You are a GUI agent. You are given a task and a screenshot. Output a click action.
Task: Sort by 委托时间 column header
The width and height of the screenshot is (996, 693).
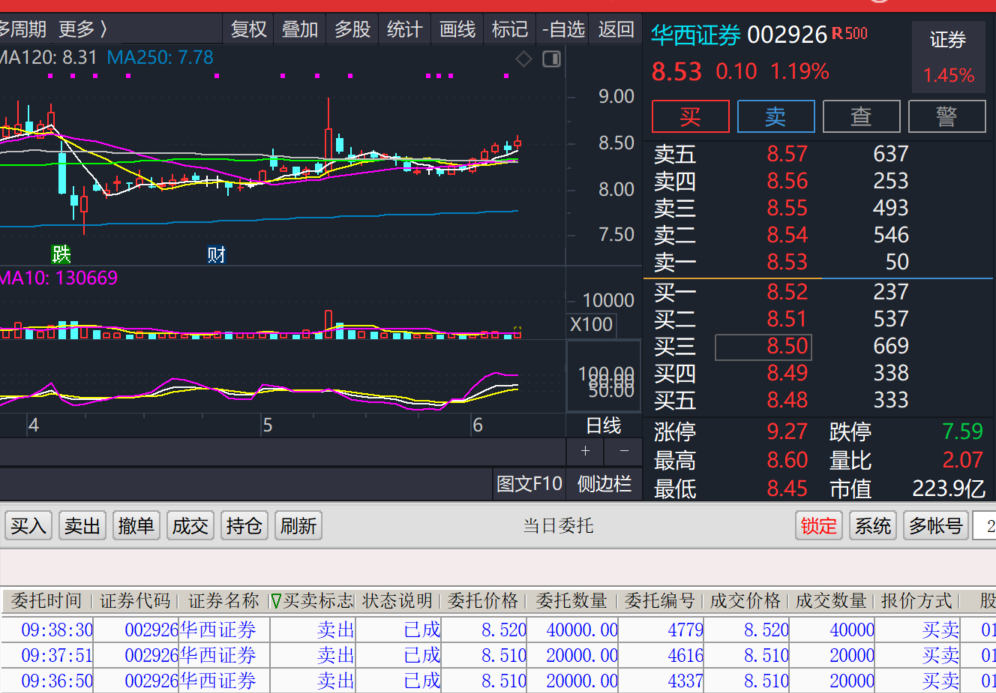tap(46, 601)
